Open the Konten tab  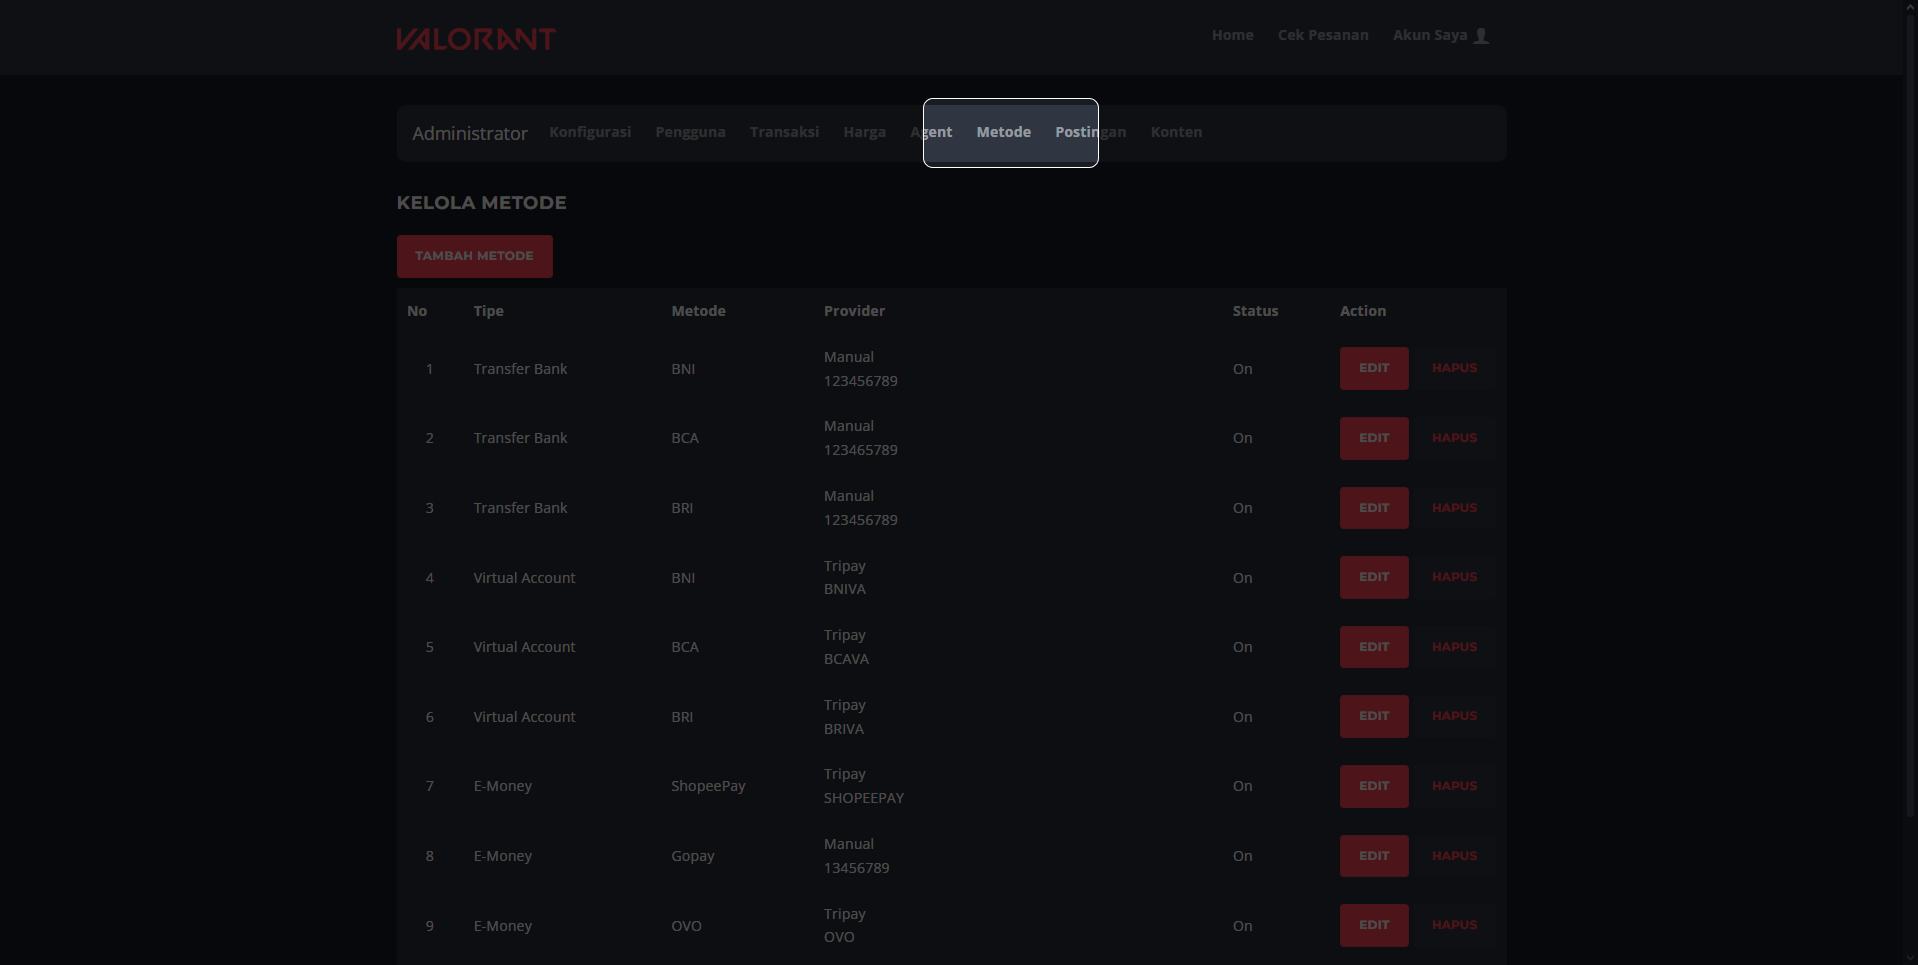coord(1176,132)
